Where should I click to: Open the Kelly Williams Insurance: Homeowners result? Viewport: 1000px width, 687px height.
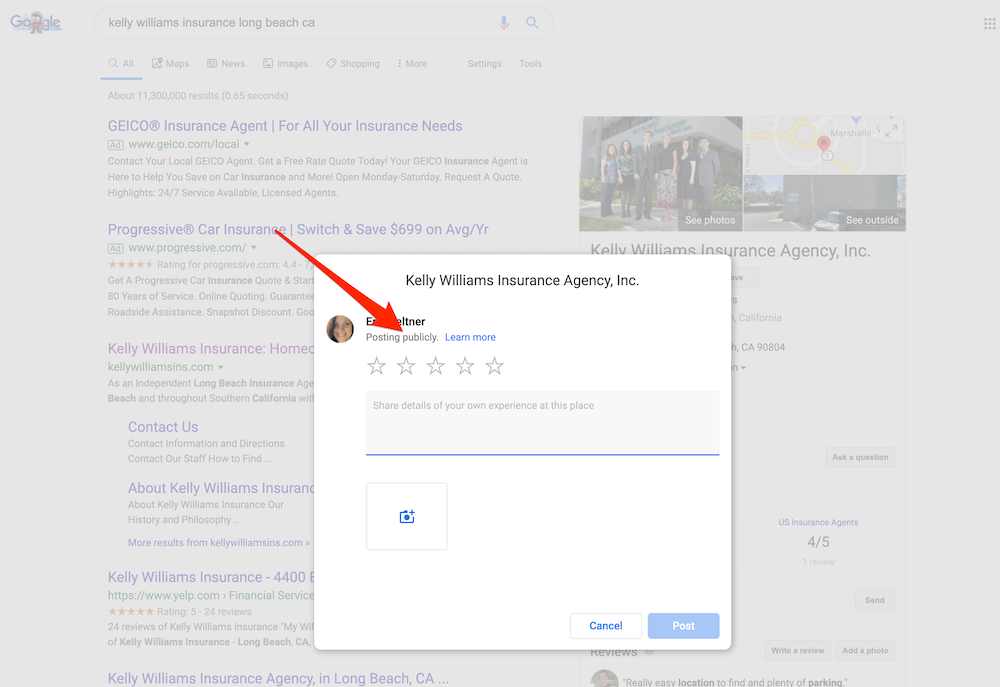pos(211,349)
